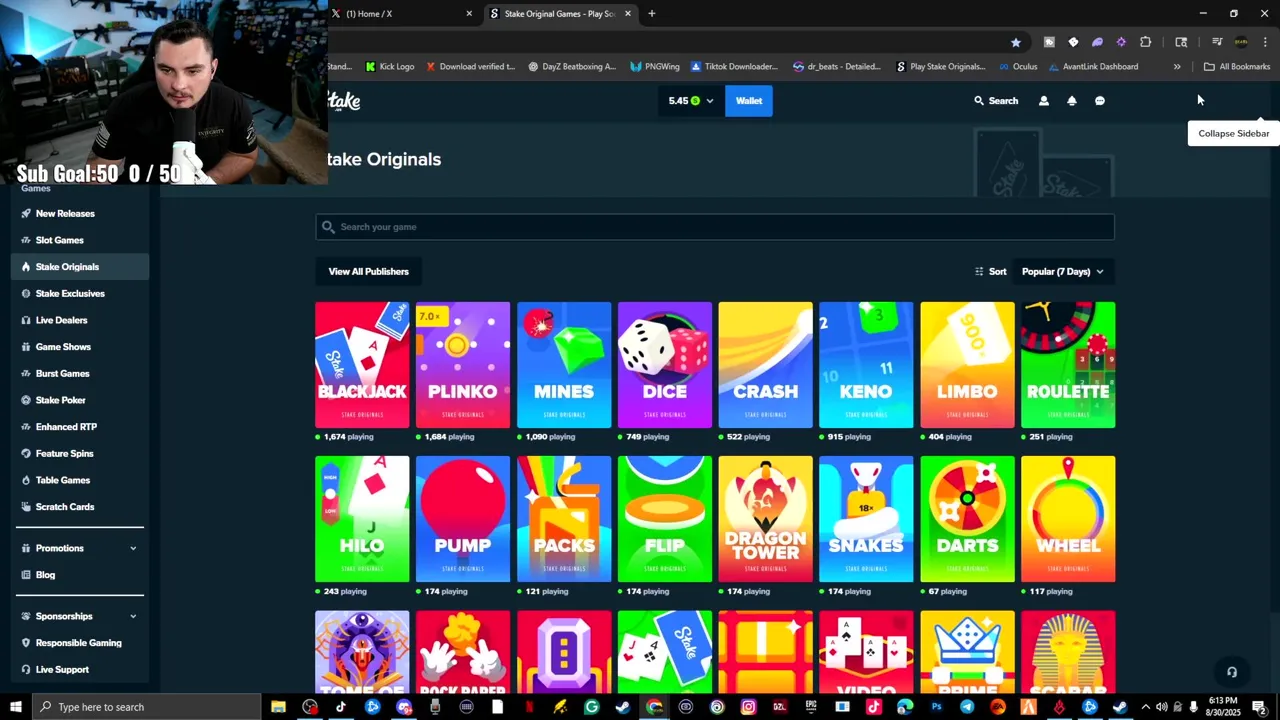Open the notifications bell
The image size is (1280, 720).
pos(1072,101)
